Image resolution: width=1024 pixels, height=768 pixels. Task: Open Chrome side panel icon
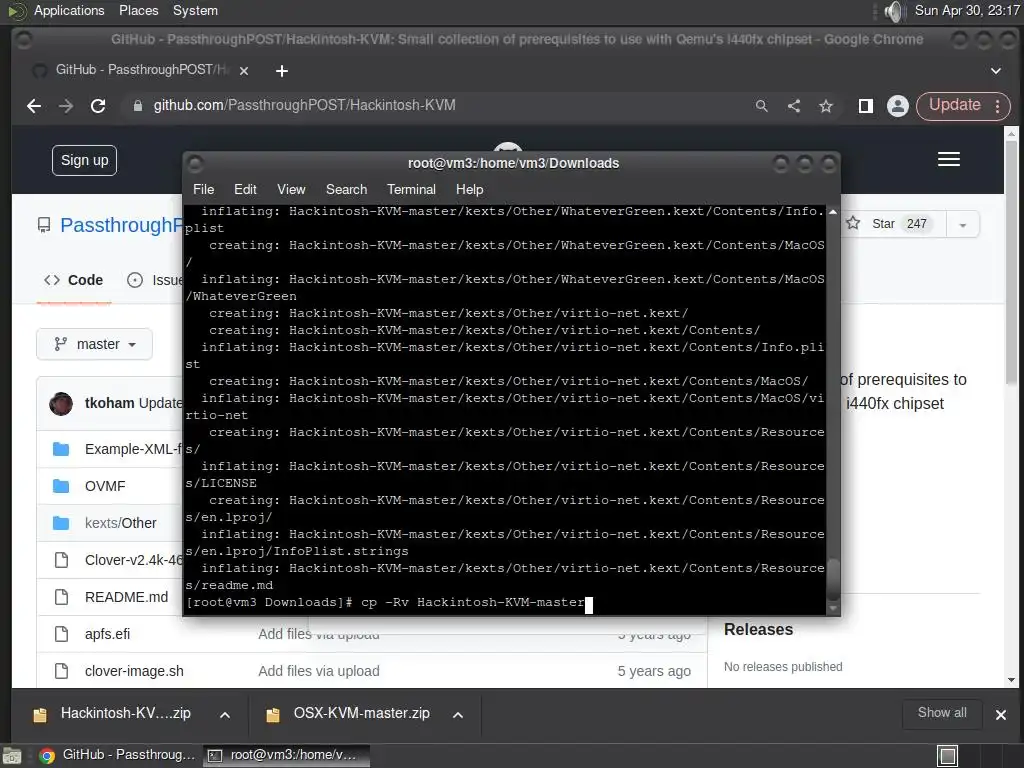pos(866,106)
